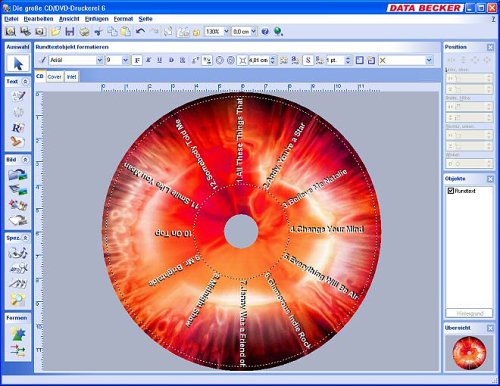
Task: Click the green globe internet icon
Action: coord(278,32)
